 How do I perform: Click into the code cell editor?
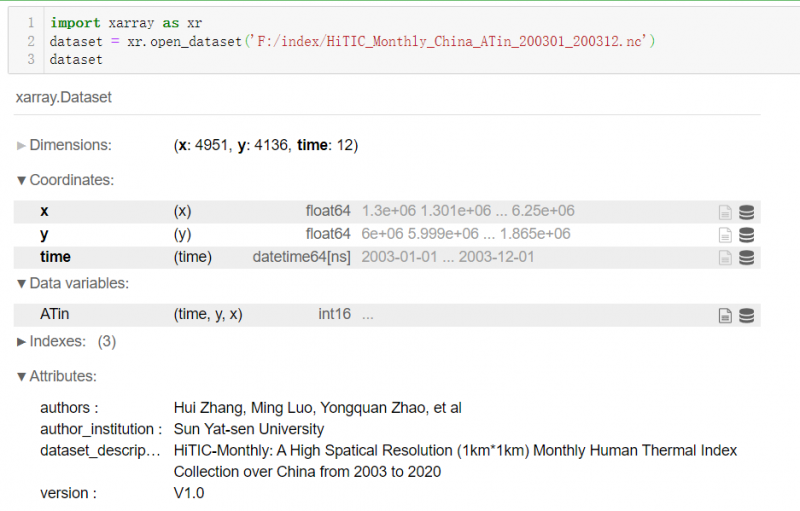(x=400, y=41)
